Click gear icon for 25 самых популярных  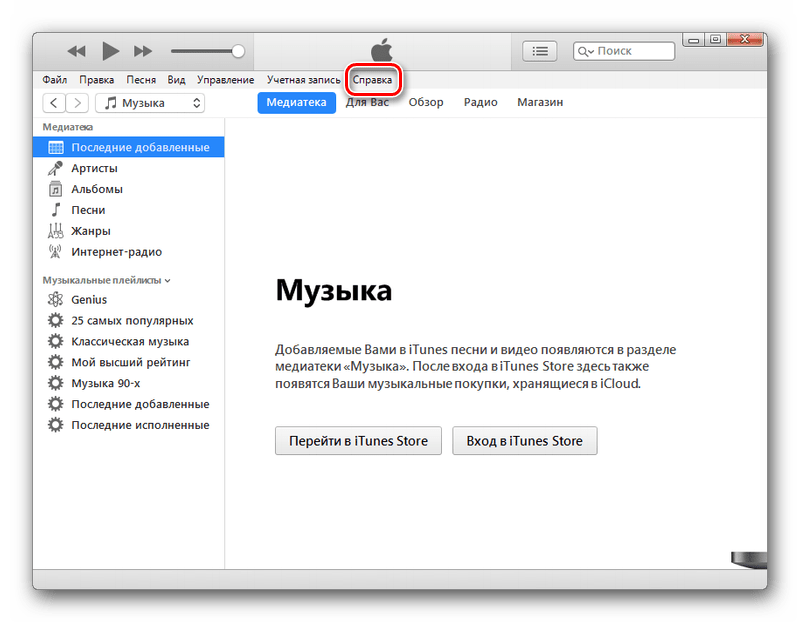pos(55,320)
